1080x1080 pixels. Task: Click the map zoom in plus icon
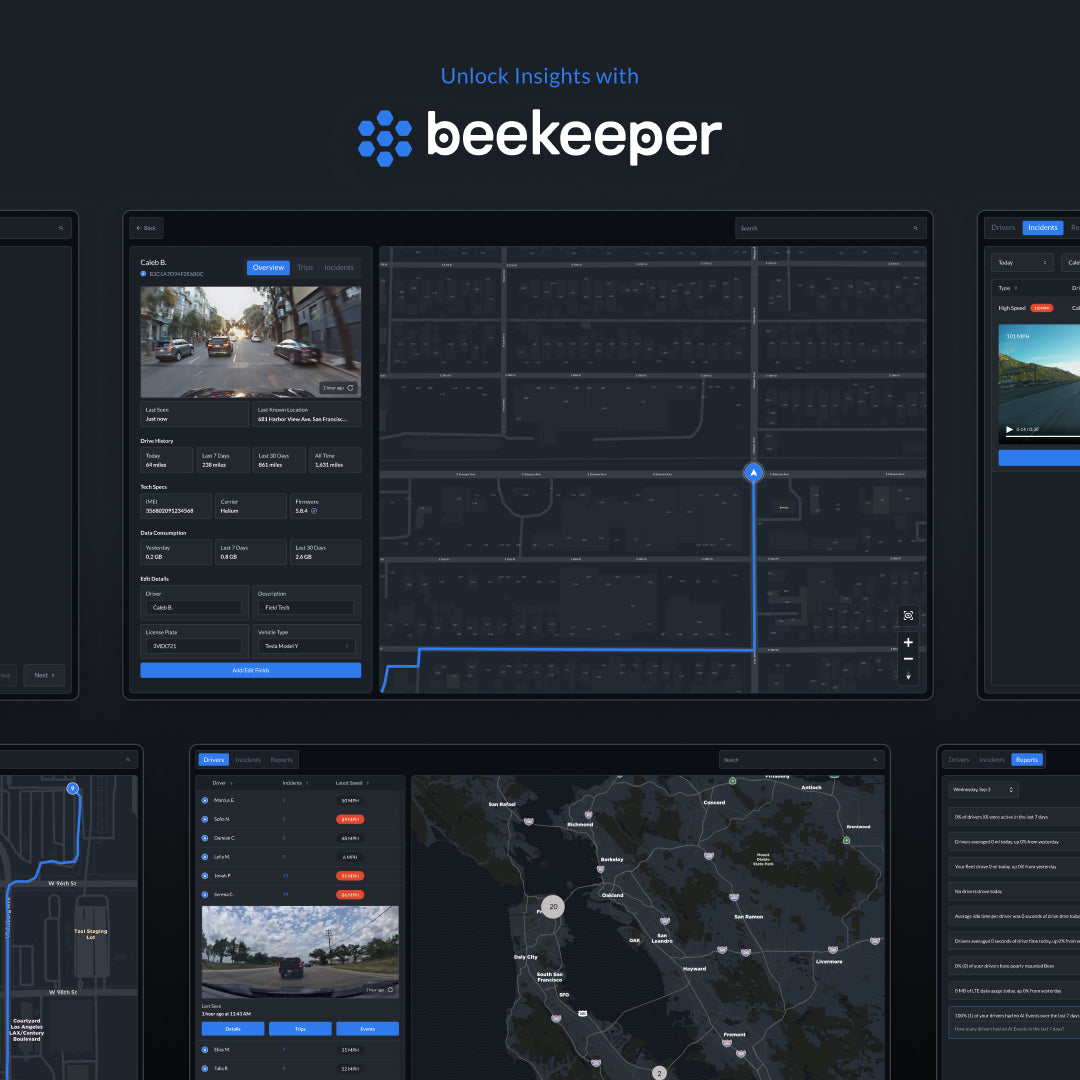coord(908,642)
